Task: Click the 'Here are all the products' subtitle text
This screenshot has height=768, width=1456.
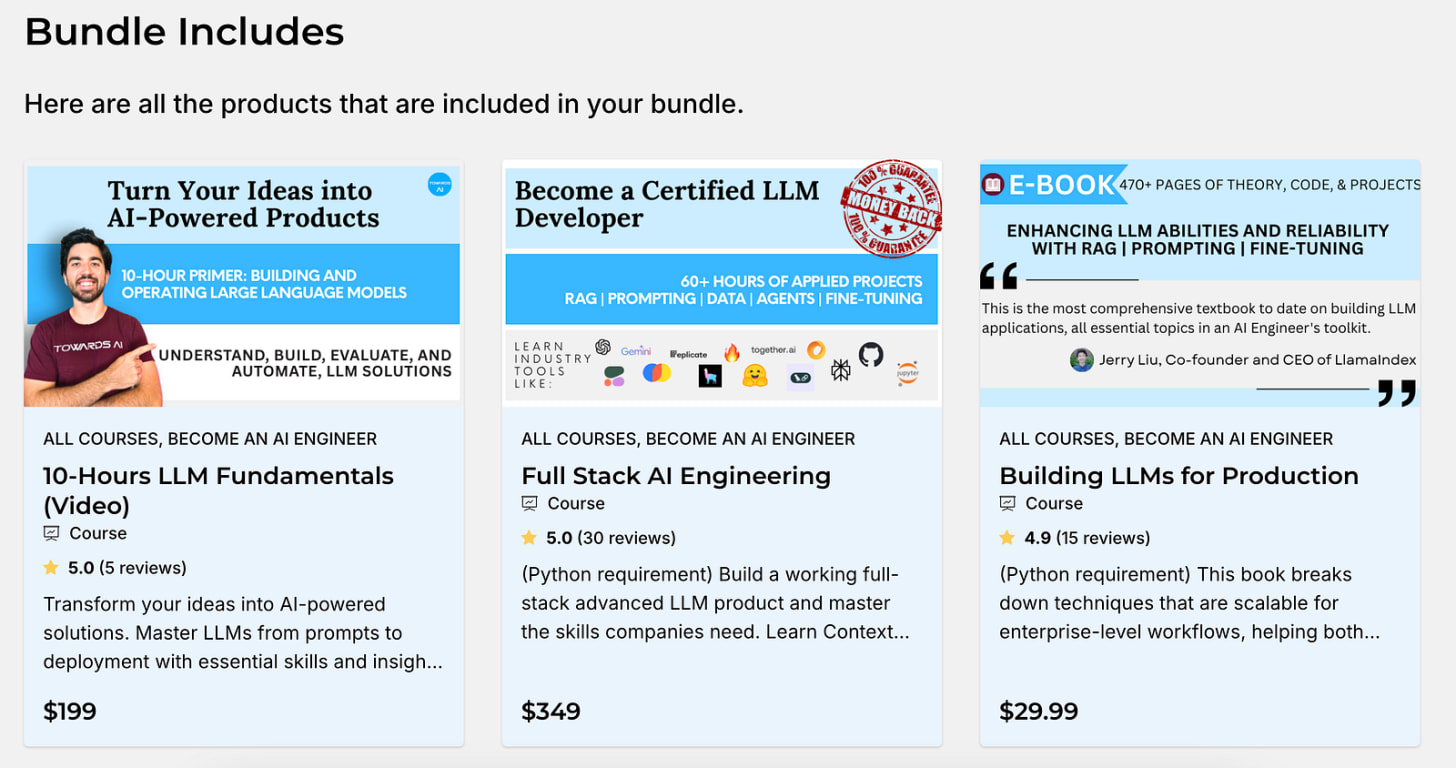Action: [x=384, y=104]
